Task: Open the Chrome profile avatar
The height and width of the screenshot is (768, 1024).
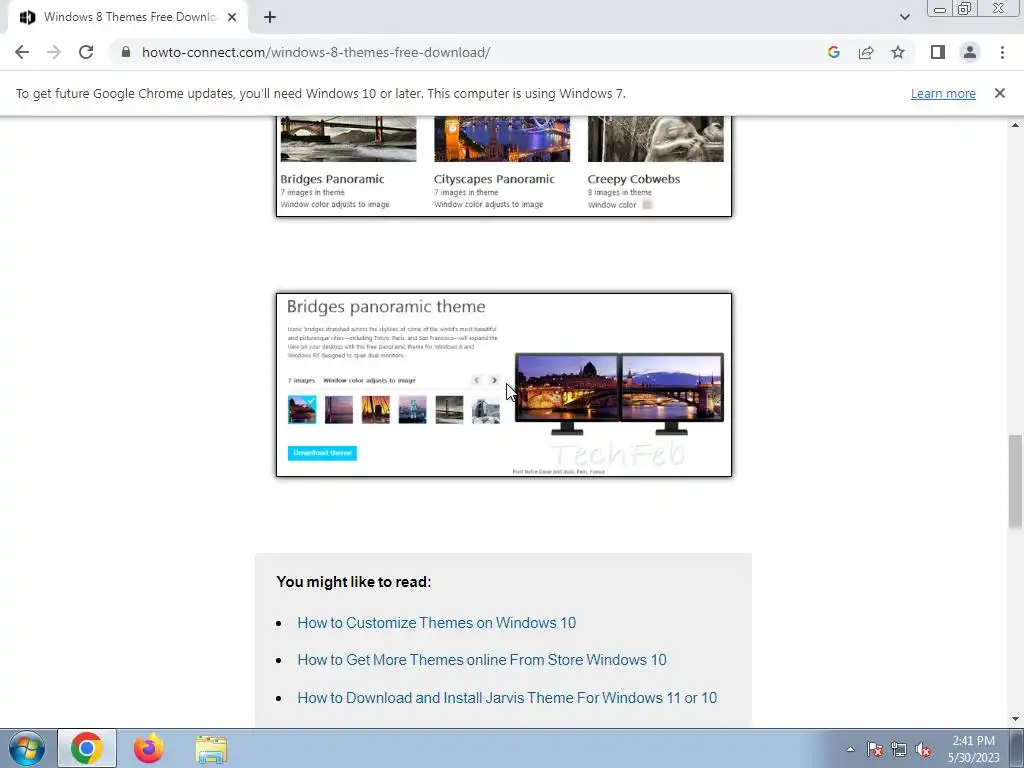Action: click(970, 52)
